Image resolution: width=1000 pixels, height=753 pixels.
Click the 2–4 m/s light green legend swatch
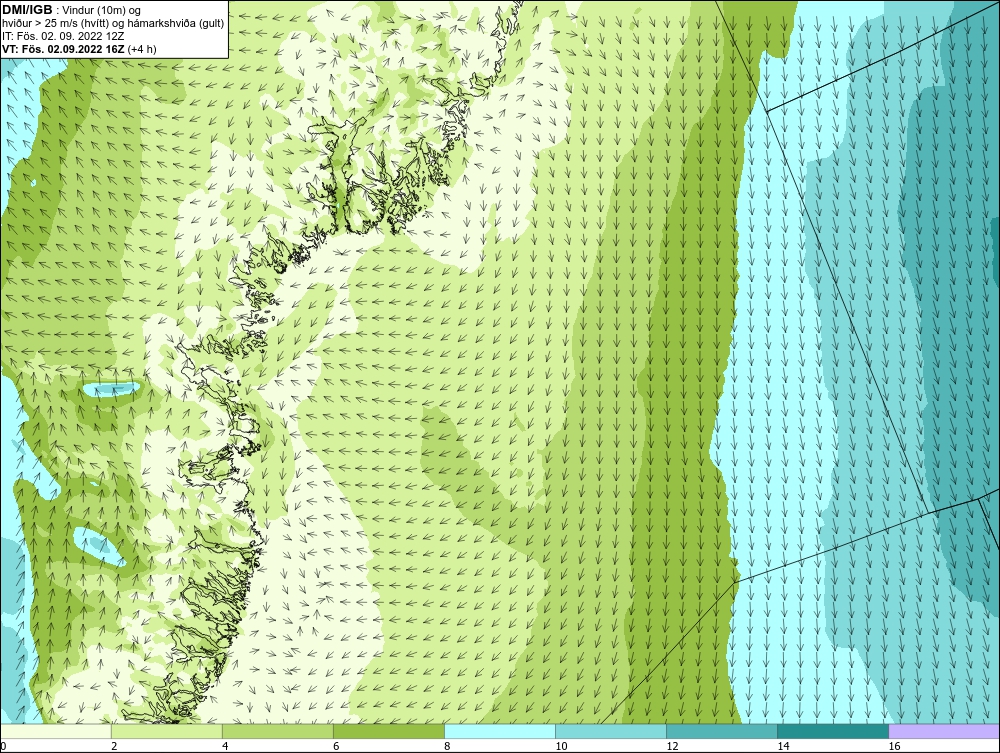[x=167, y=731]
